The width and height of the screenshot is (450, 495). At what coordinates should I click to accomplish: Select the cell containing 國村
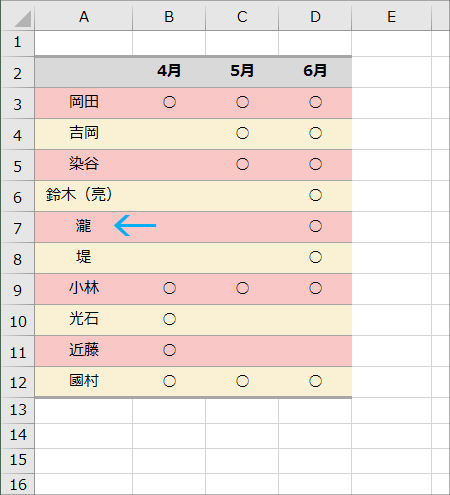[x=84, y=382]
